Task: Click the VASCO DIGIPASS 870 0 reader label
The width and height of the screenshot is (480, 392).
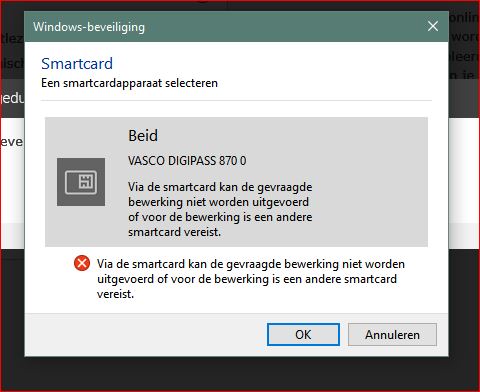Action: point(187,161)
